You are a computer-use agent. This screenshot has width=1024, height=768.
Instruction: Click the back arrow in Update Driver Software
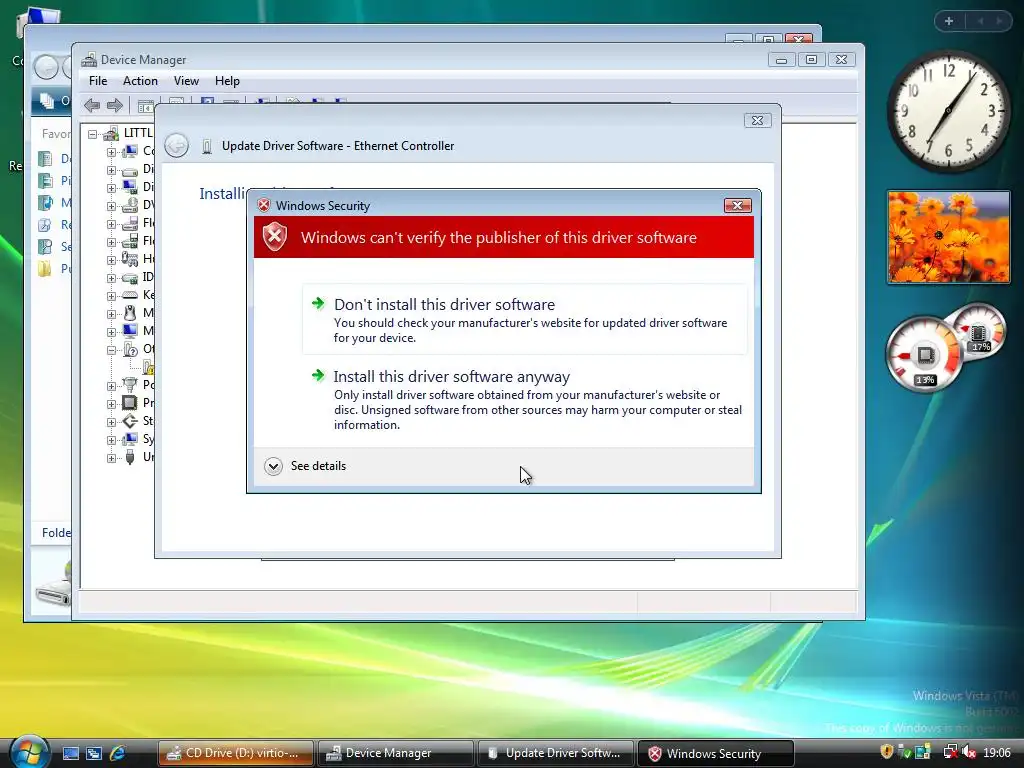click(176, 145)
